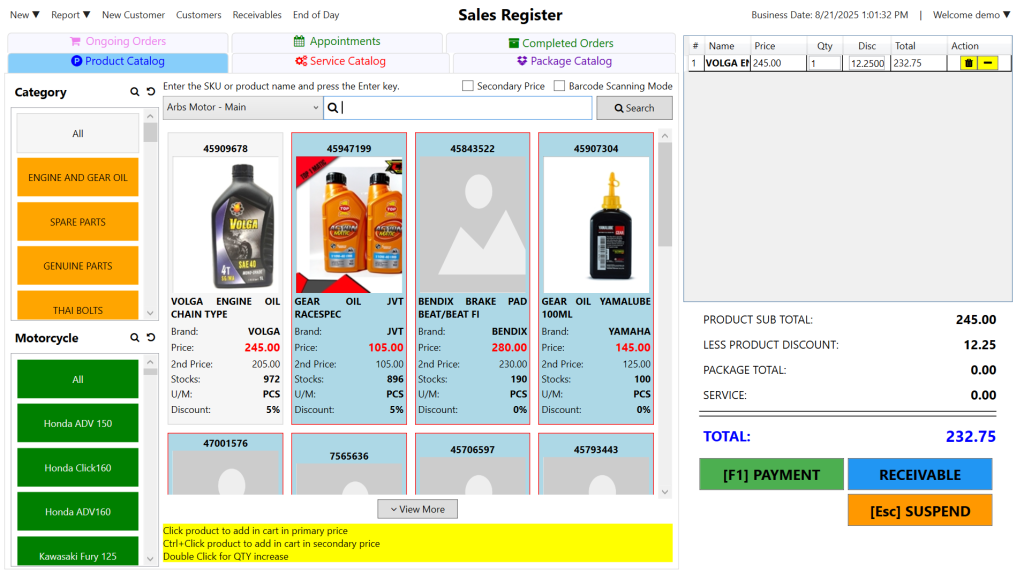The image size is (1024, 571).
Task: Expand products with View More
Action: [417, 509]
